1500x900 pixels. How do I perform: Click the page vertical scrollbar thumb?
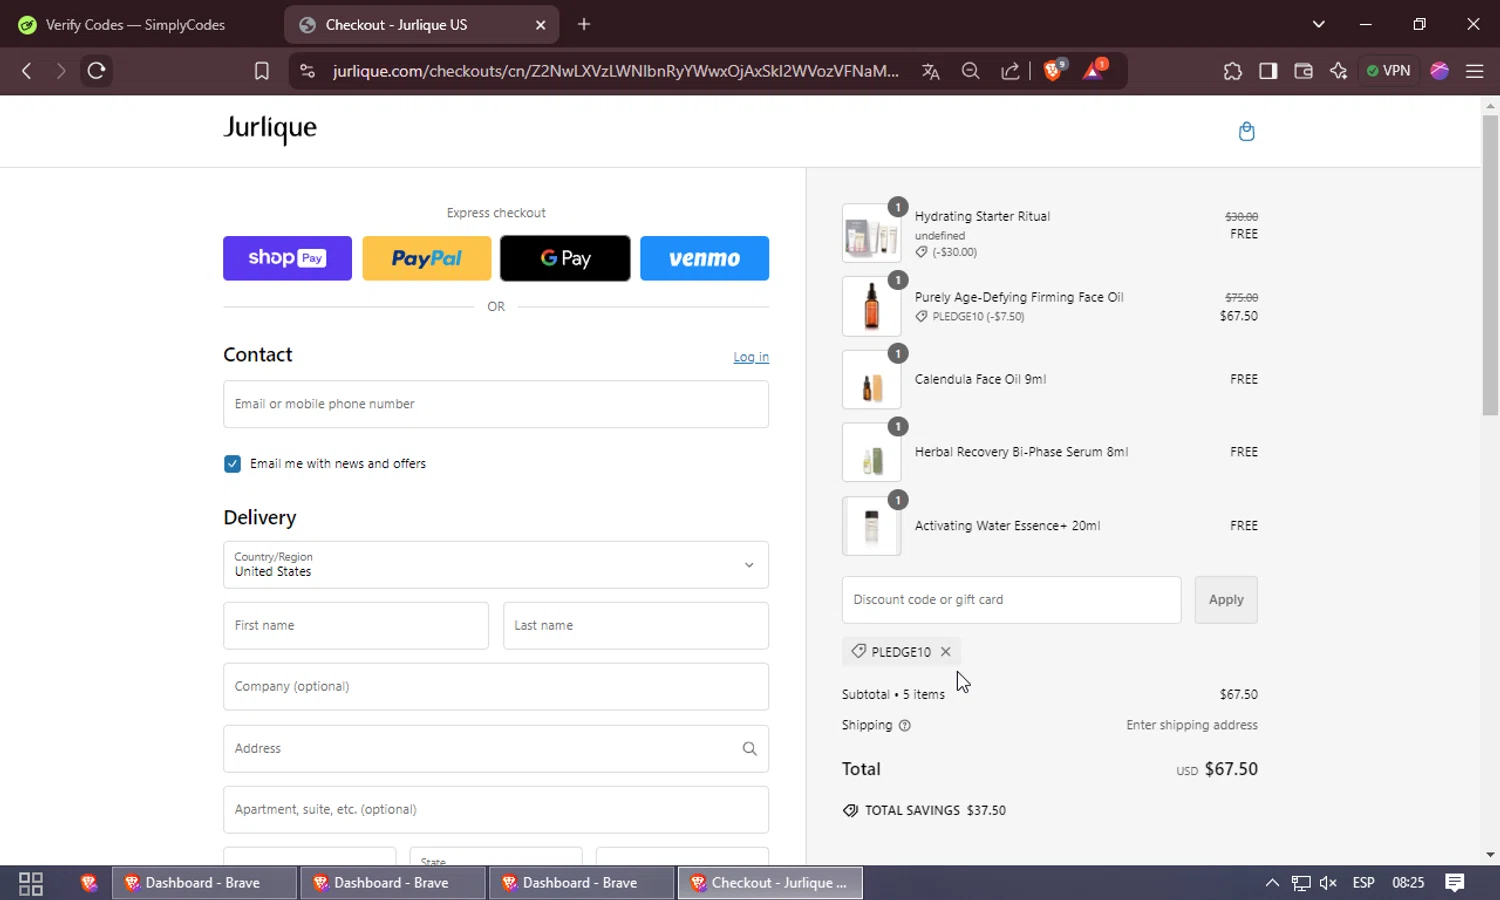coord(1490,265)
